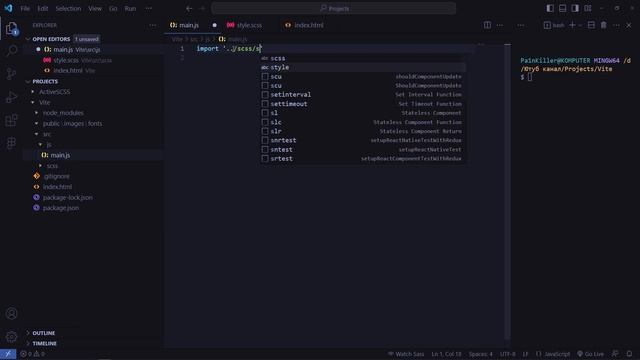Screen dimensions: 640x360
Task: Open the Selection menu
Action: click(68, 8)
